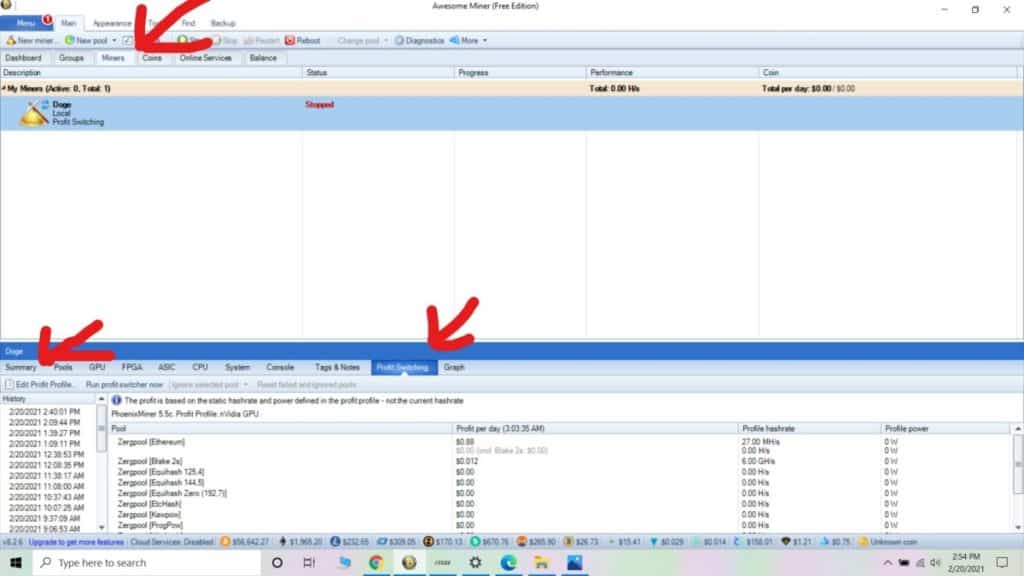Select the Main ribbon tab
The height and width of the screenshot is (576, 1024).
[x=69, y=23]
